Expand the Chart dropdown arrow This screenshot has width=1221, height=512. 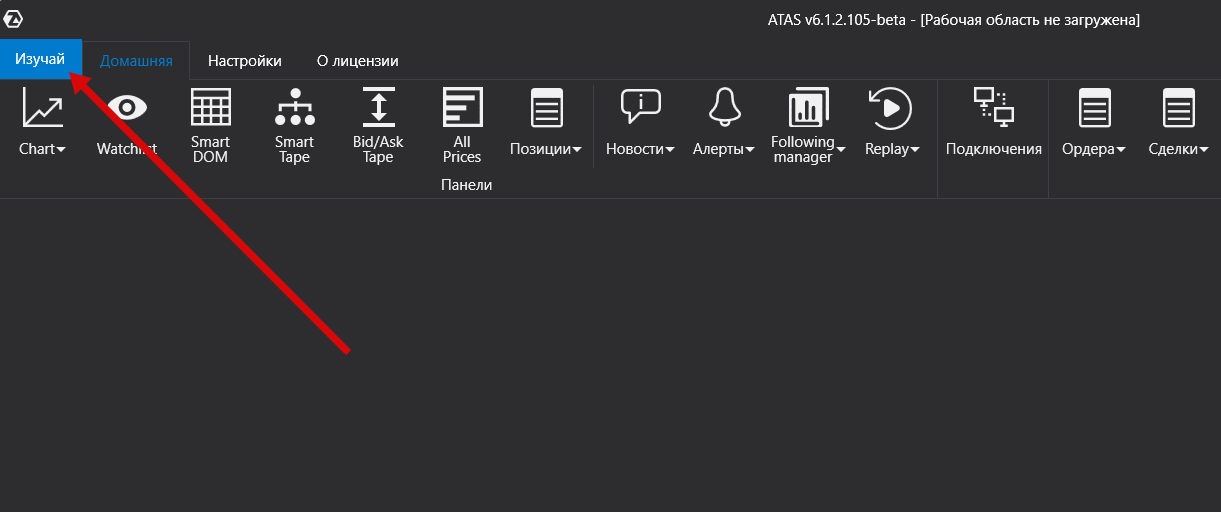click(61, 150)
